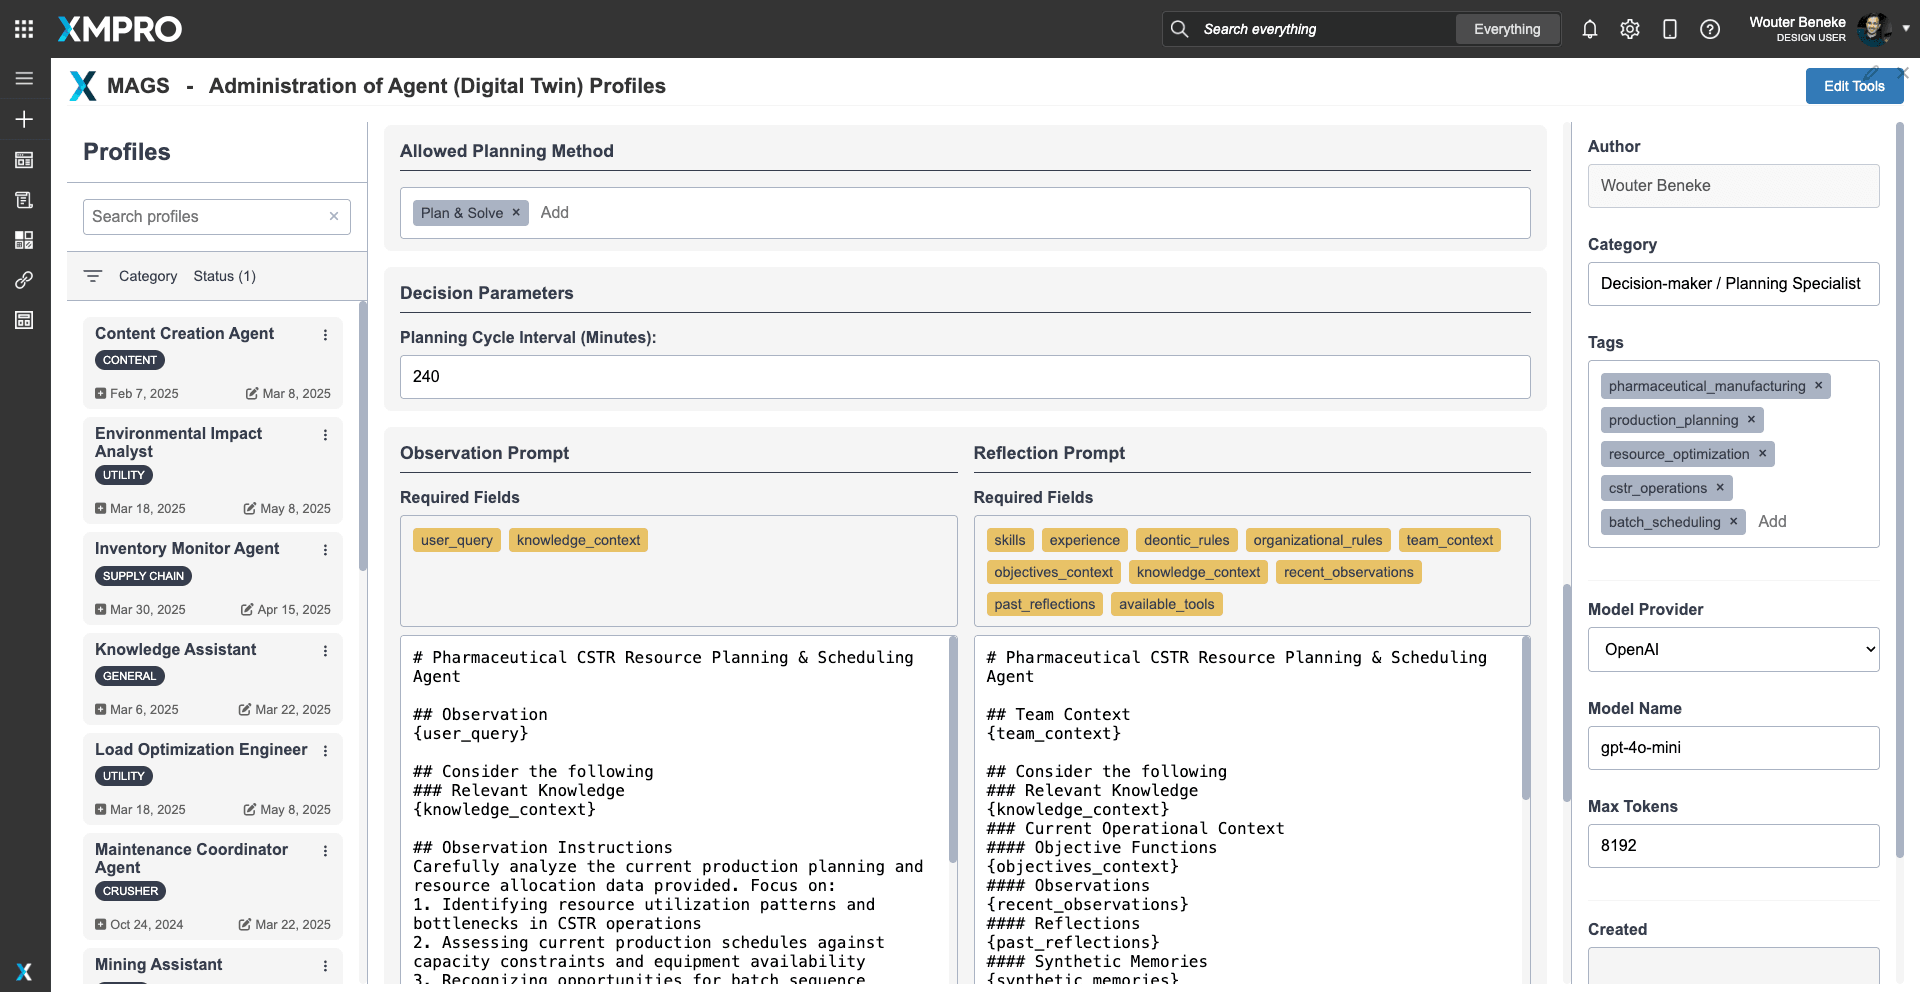
Task: Open the Inventory Monitor Agent profile
Action: 187,548
